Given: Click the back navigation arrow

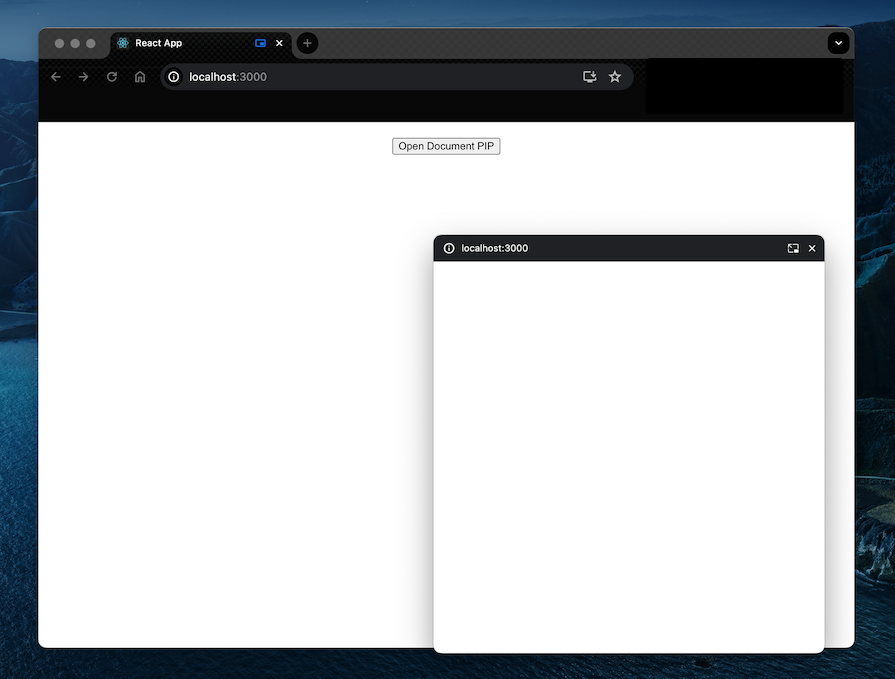Looking at the screenshot, I should coord(55,76).
